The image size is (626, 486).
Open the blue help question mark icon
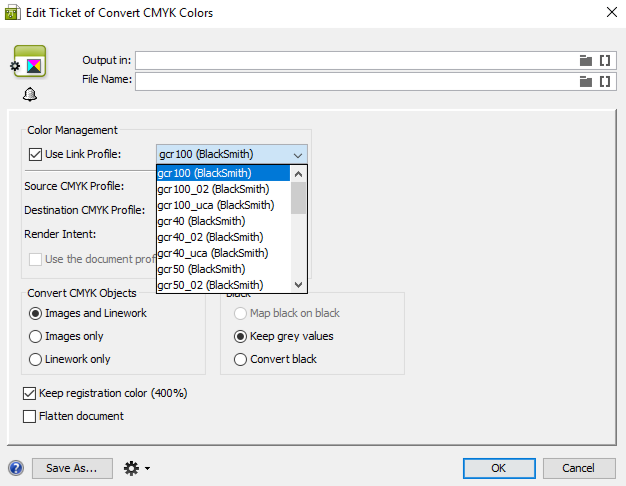click(x=16, y=468)
